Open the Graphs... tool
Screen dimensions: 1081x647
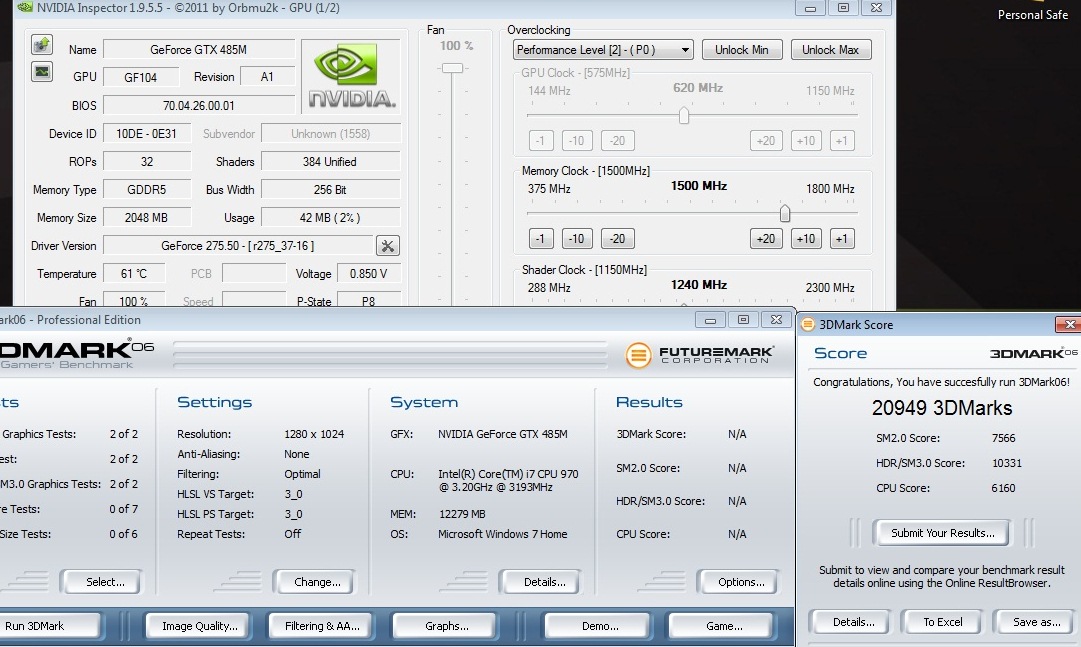click(445, 626)
